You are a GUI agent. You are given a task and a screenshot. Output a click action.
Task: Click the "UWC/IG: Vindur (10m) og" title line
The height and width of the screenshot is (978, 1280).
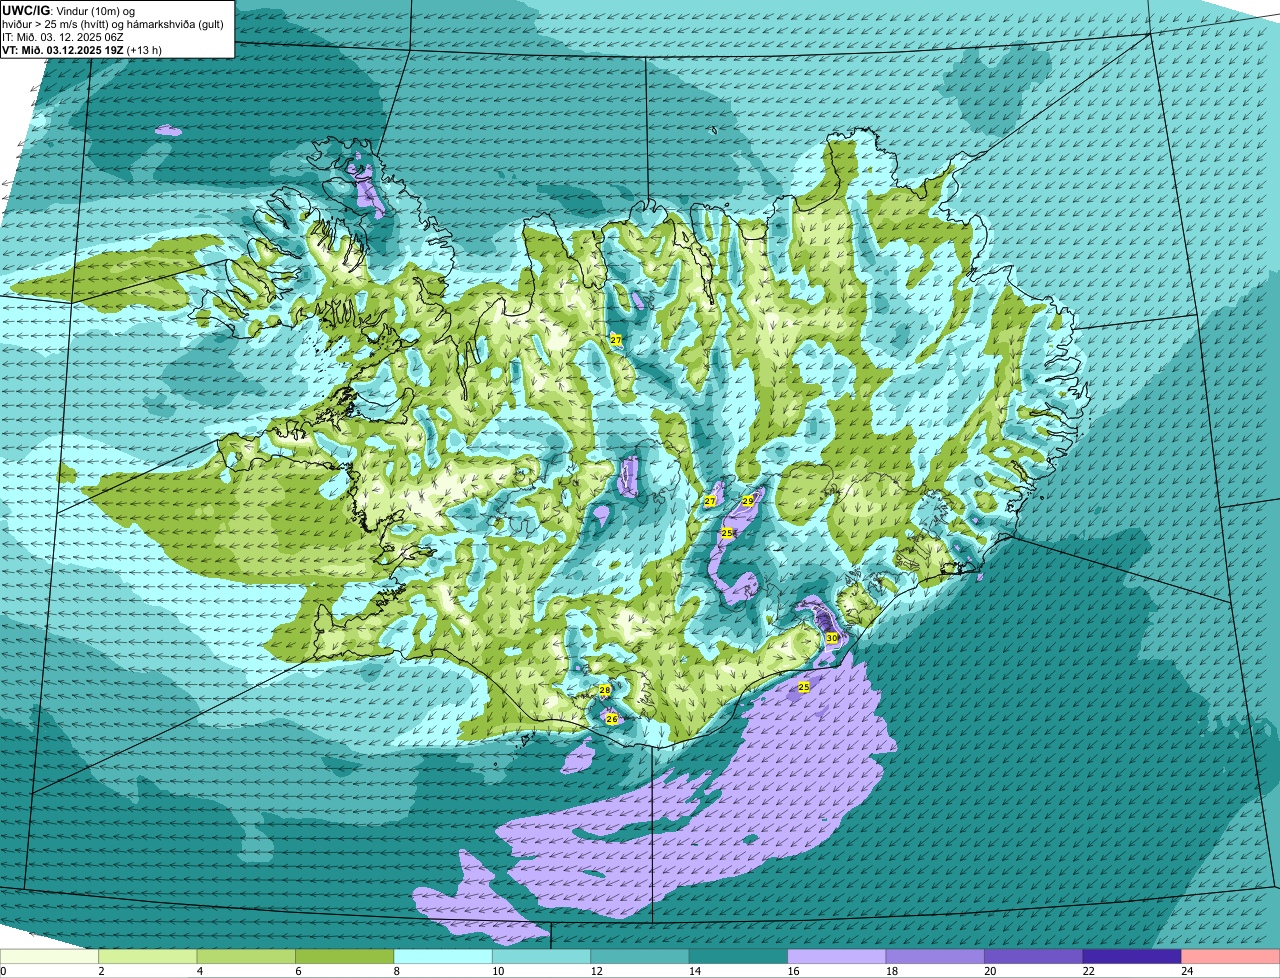pyautogui.click(x=69, y=11)
